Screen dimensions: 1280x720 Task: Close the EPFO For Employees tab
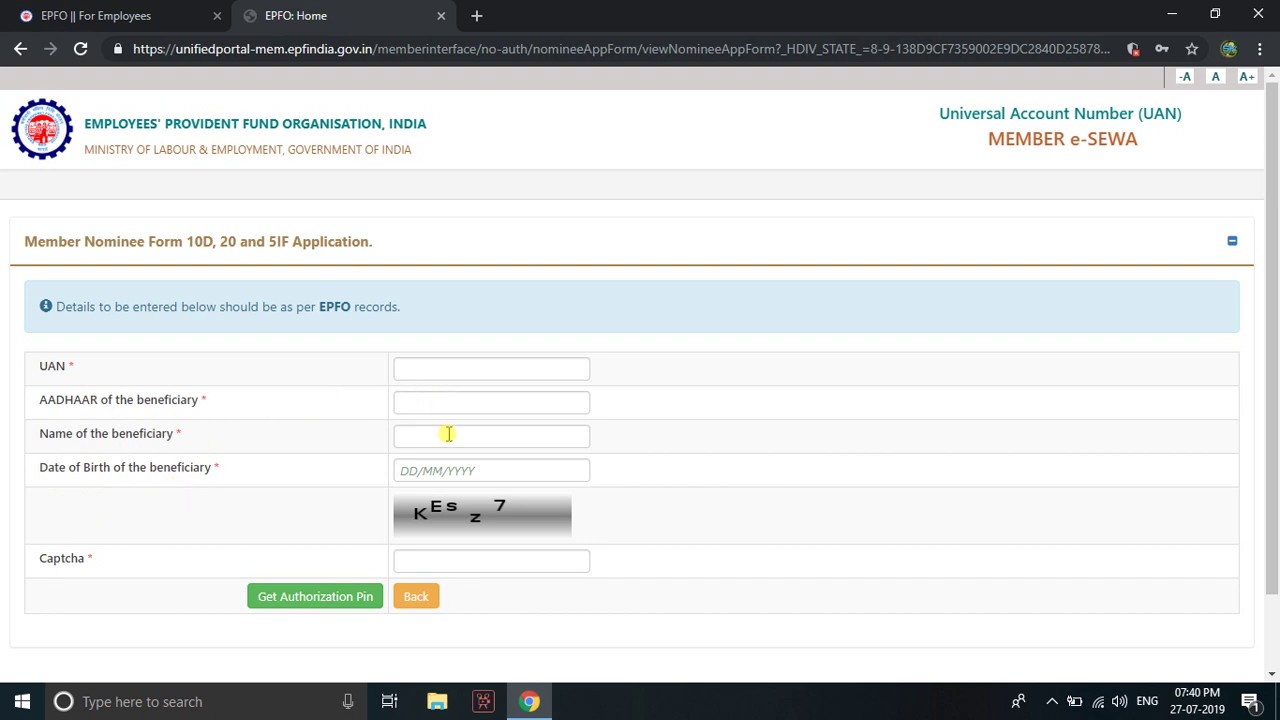click(217, 16)
